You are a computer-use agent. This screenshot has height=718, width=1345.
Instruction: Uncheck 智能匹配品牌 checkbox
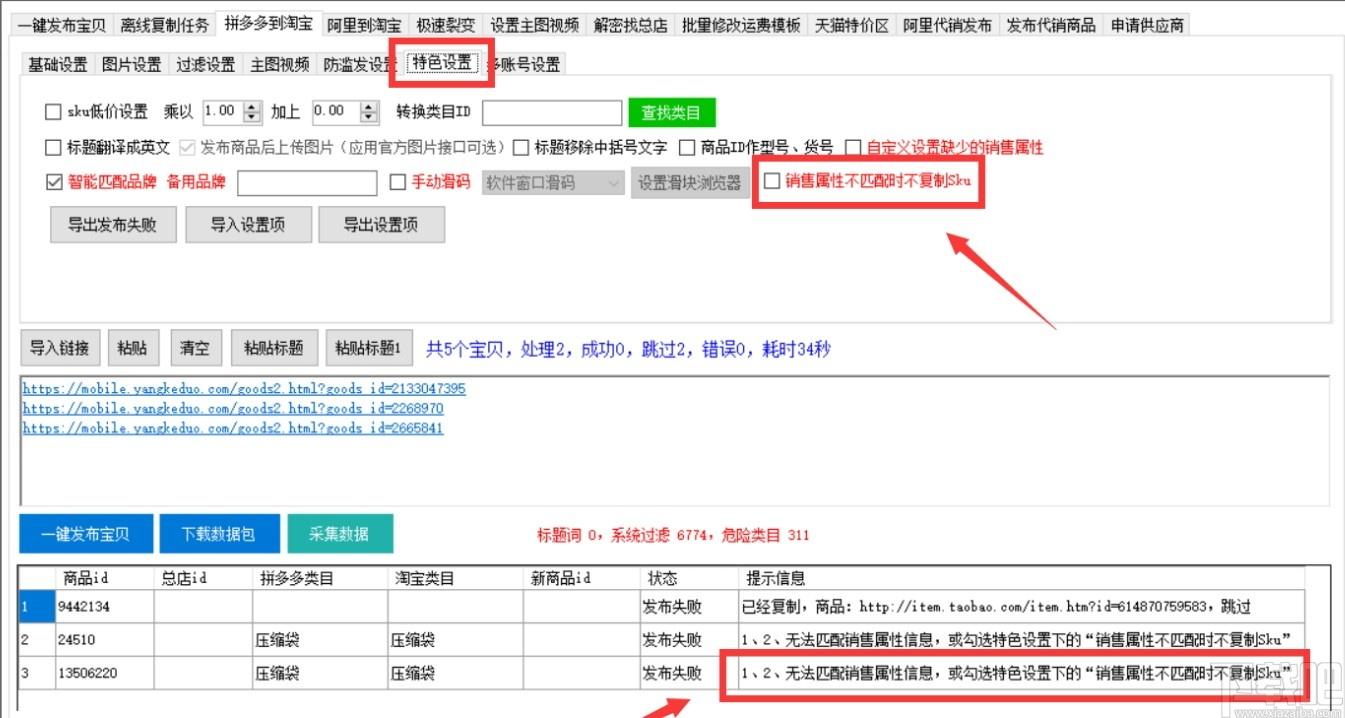[x=54, y=182]
